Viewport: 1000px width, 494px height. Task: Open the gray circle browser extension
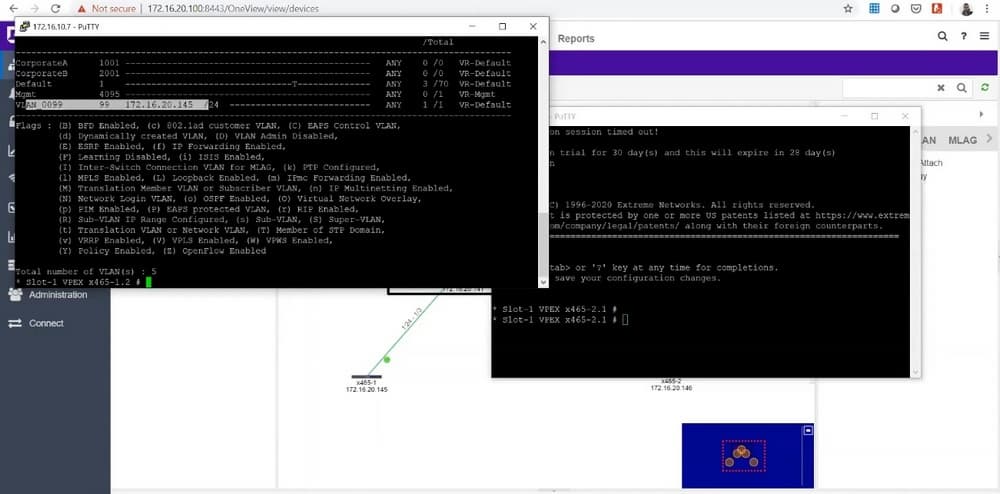[x=895, y=9]
